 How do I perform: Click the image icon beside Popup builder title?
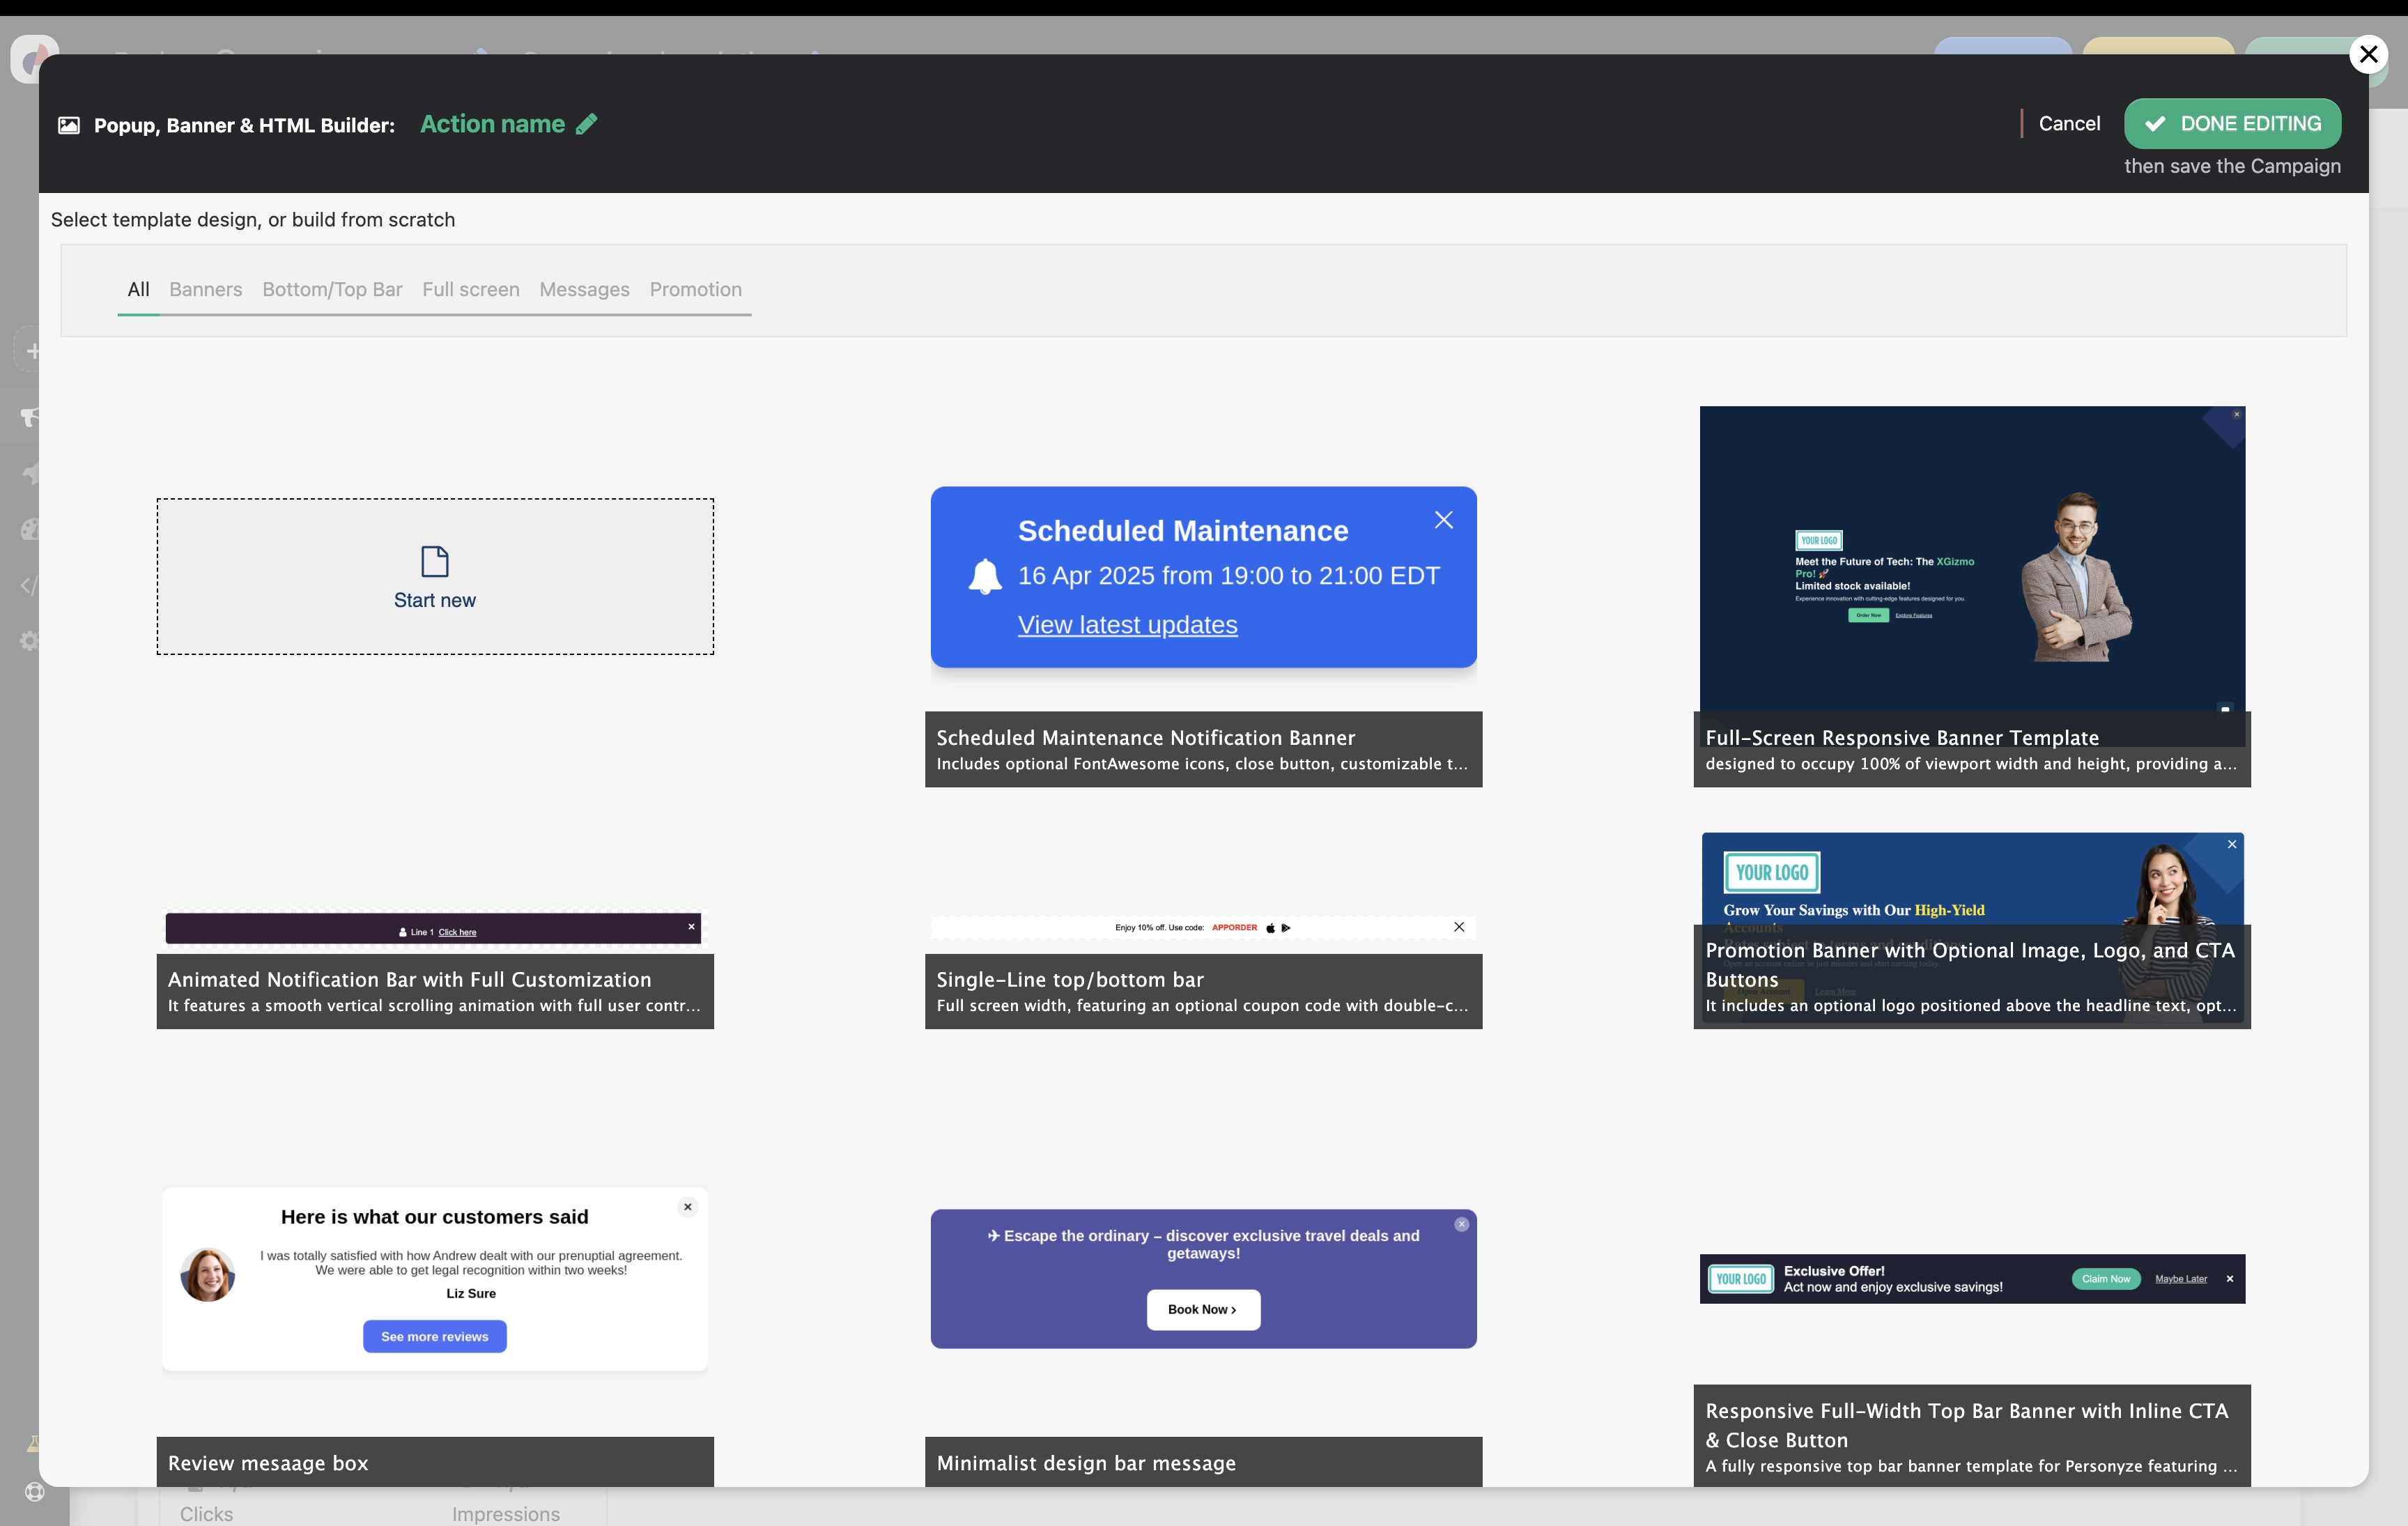pos(69,125)
